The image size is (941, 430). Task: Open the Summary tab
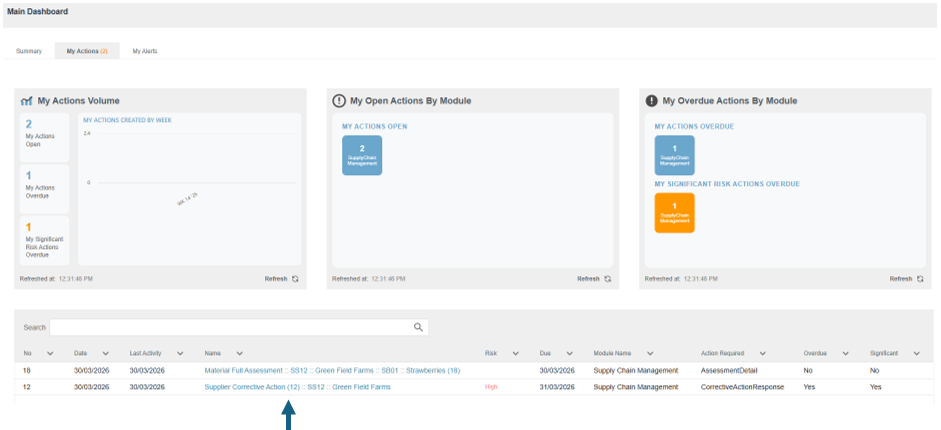pos(29,51)
